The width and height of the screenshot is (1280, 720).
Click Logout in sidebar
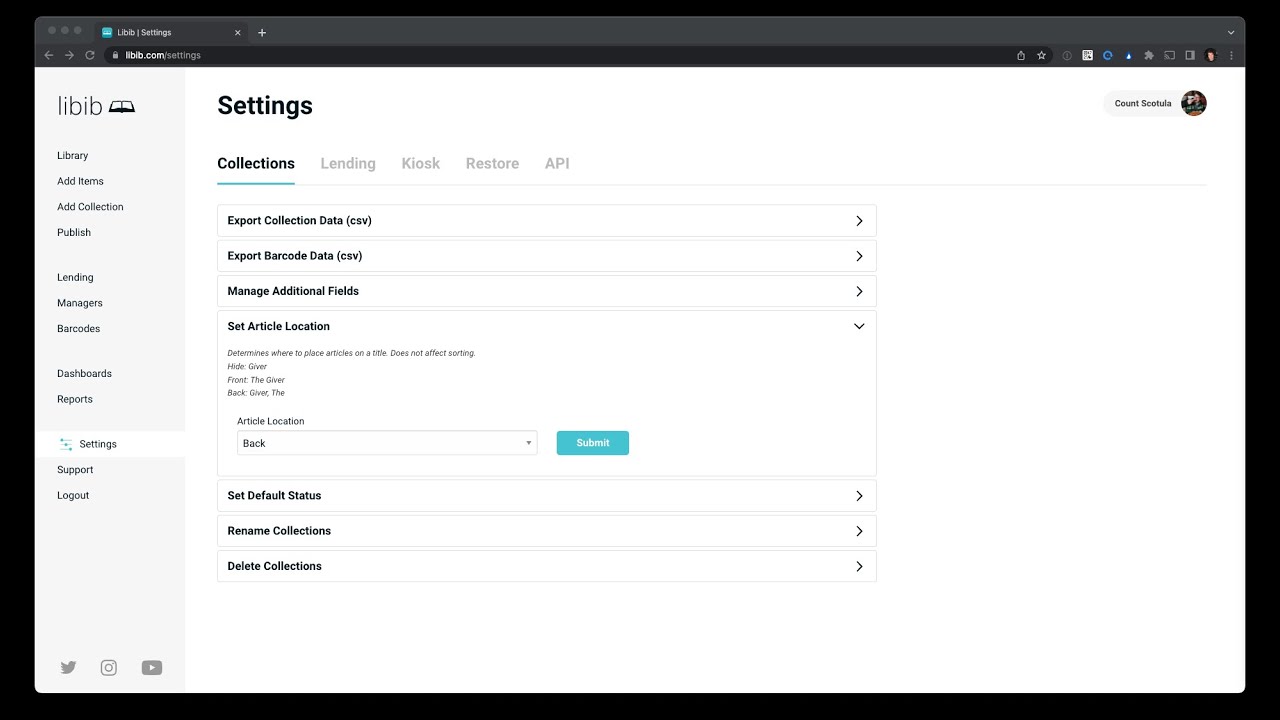tap(73, 495)
